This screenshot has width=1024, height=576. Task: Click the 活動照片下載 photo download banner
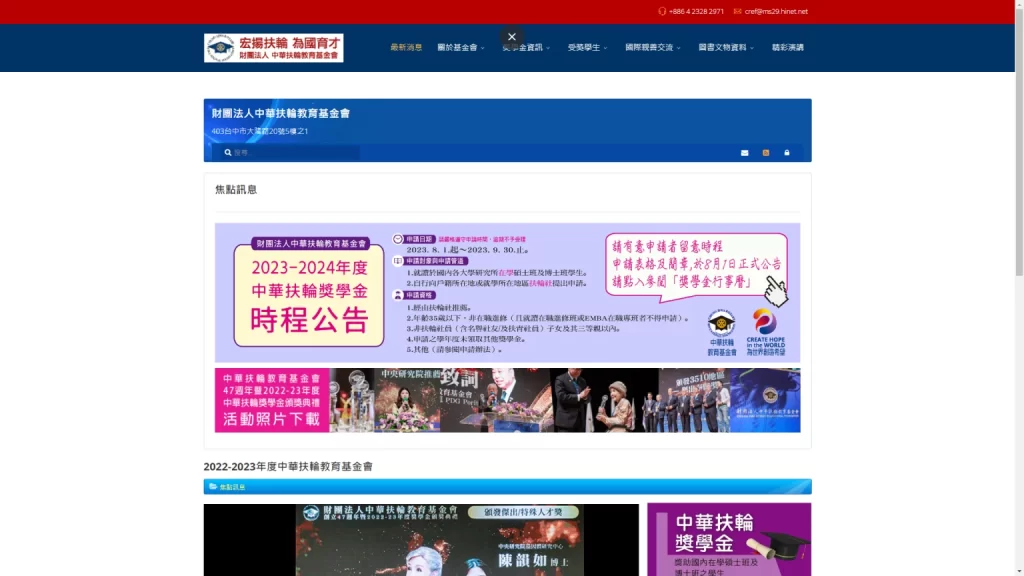[x=507, y=400]
